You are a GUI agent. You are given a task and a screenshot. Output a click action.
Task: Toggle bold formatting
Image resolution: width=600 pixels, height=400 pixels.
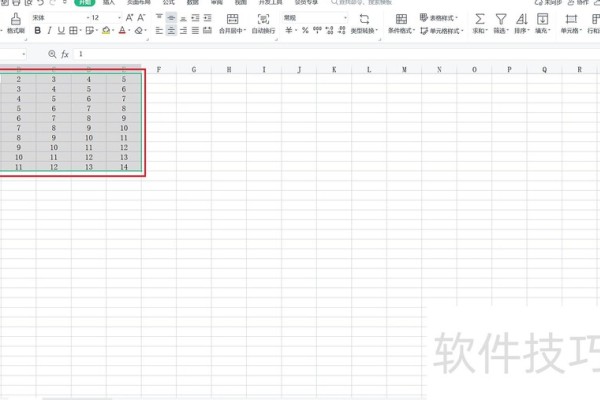(x=38, y=30)
